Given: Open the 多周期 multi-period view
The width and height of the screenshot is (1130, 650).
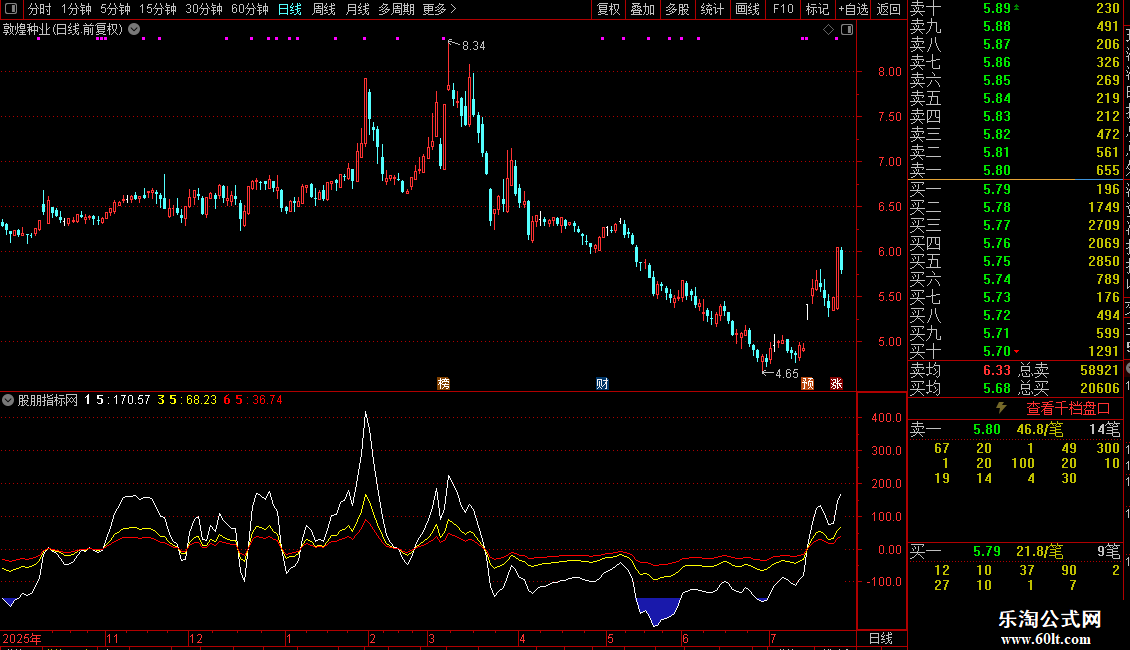Looking at the screenshot, I should click(x=396, y=9).
